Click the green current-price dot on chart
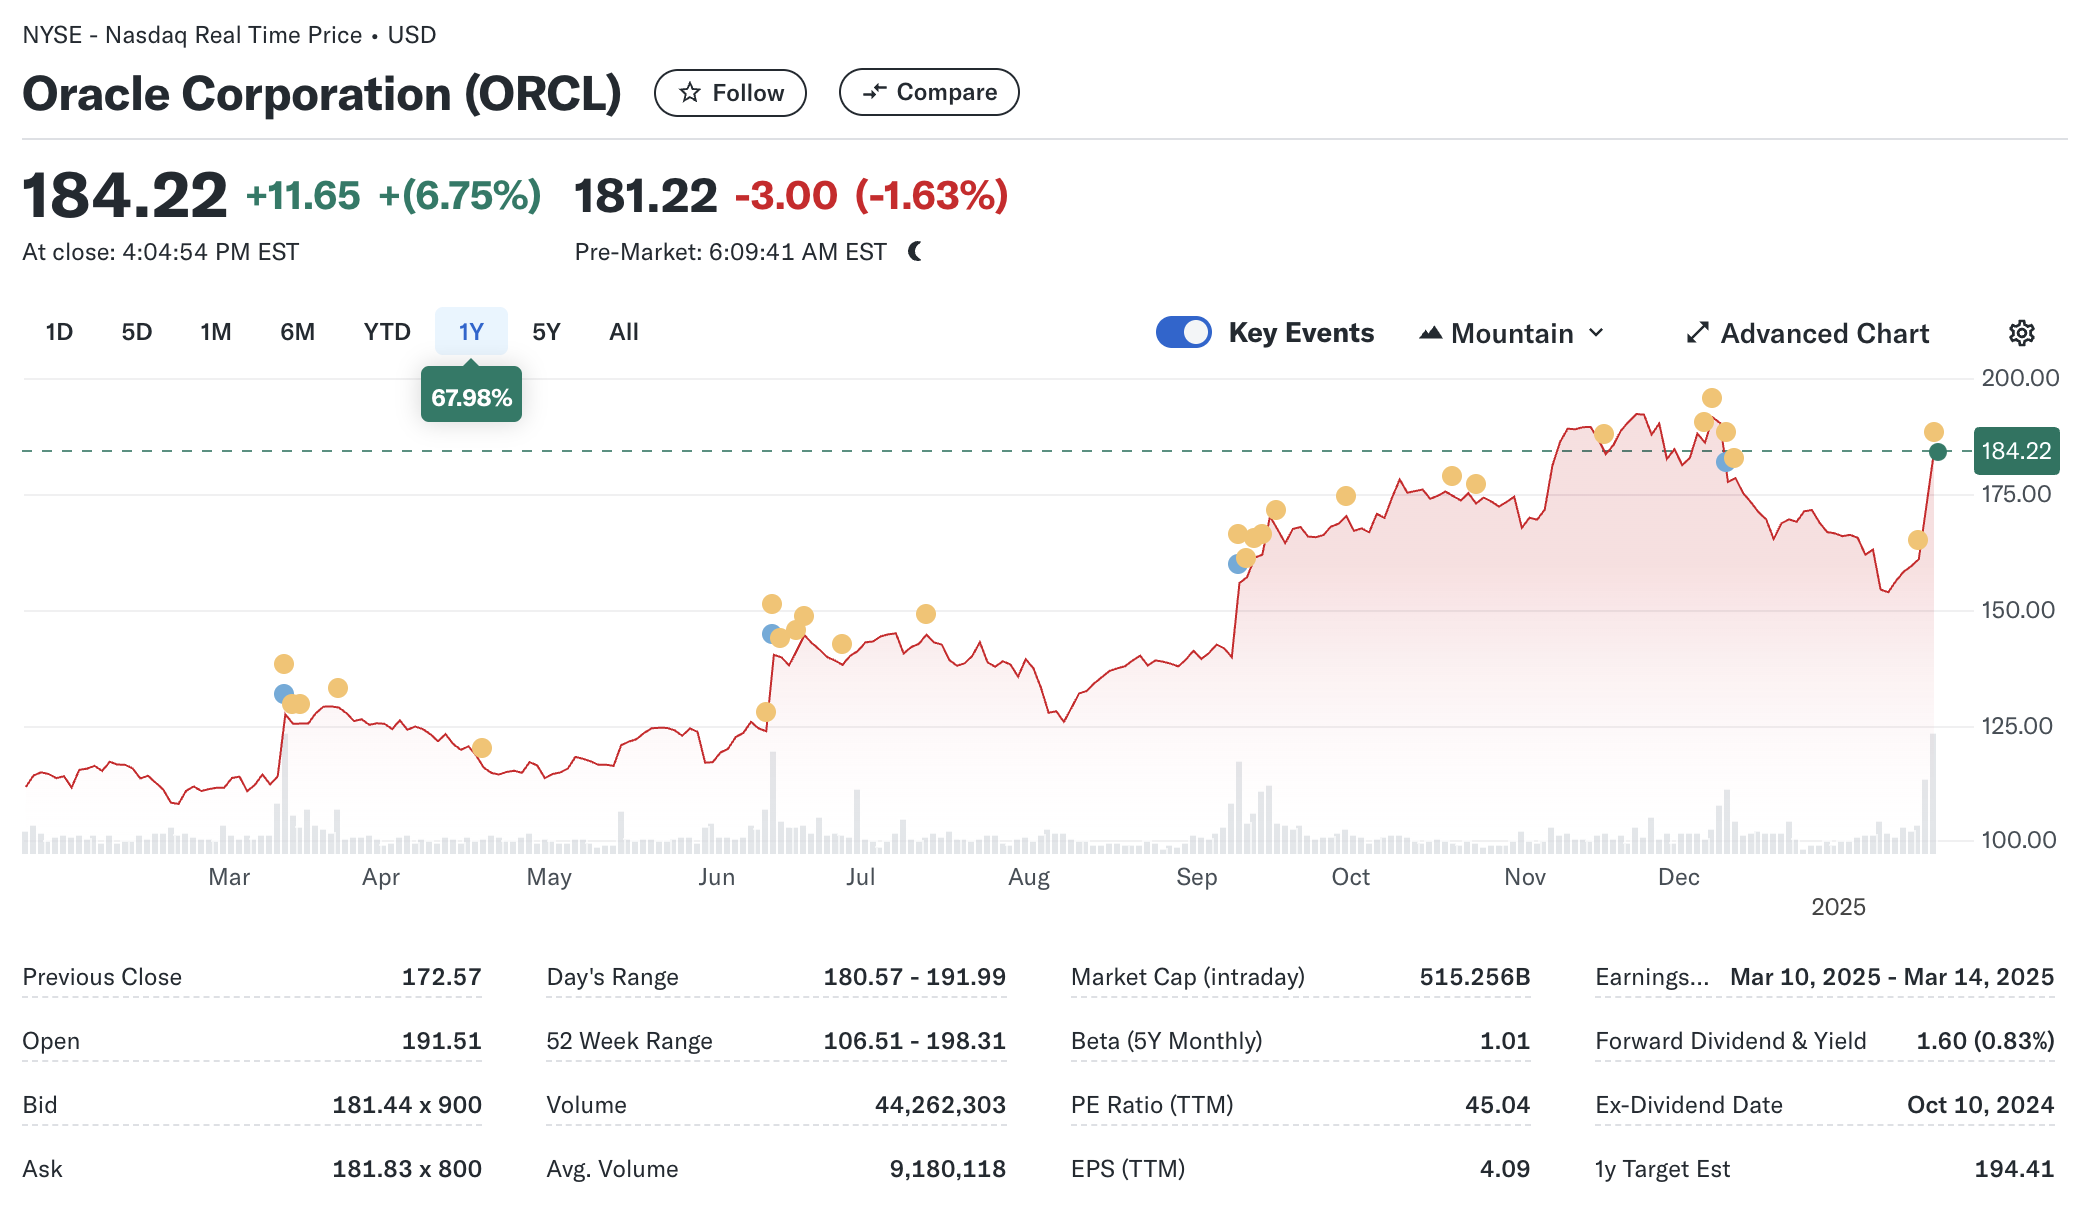 click(x=1938, y=452)
